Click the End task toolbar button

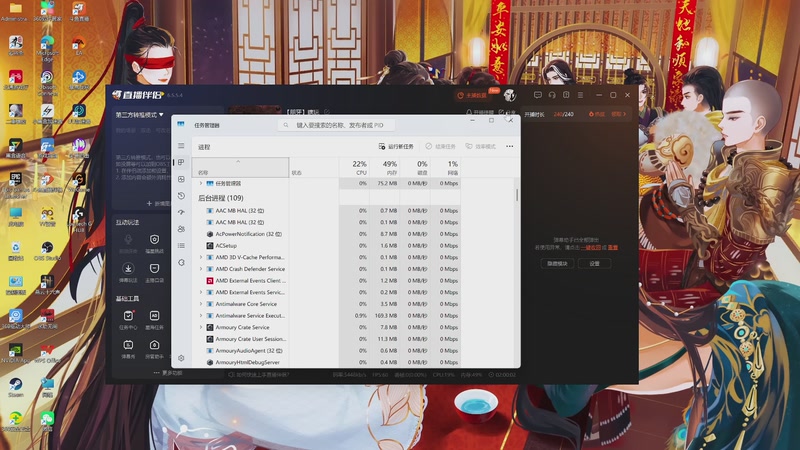pyautogui.click(x=440, y=146)
